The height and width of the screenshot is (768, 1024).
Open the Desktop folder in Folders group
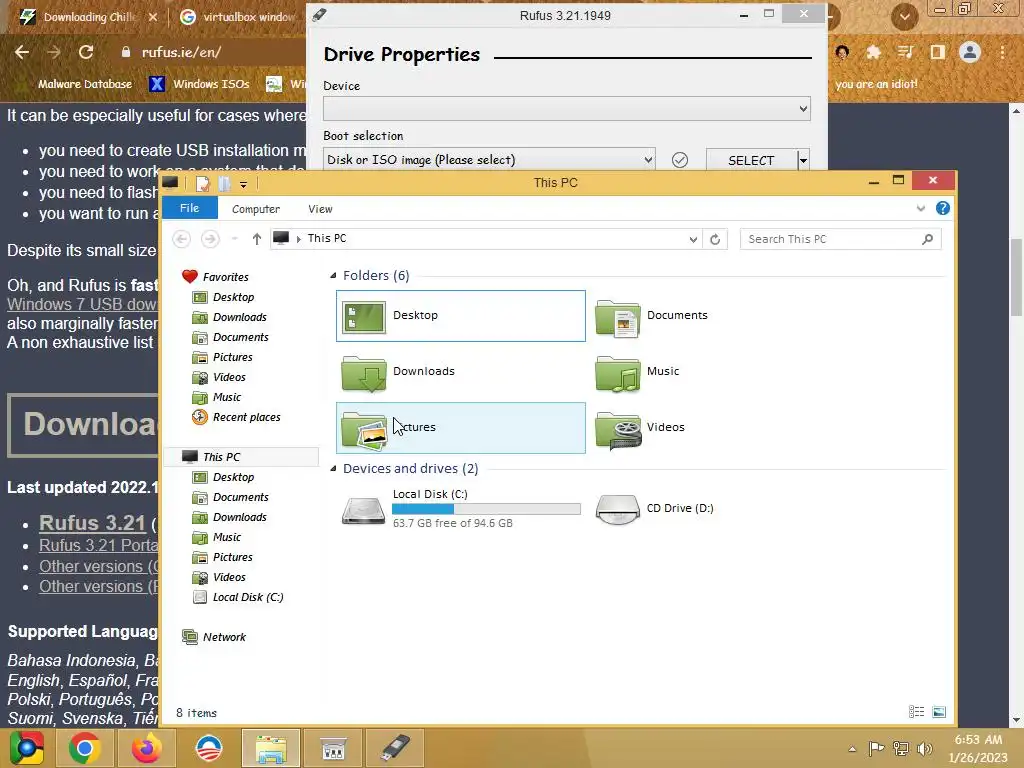(460, 316)
